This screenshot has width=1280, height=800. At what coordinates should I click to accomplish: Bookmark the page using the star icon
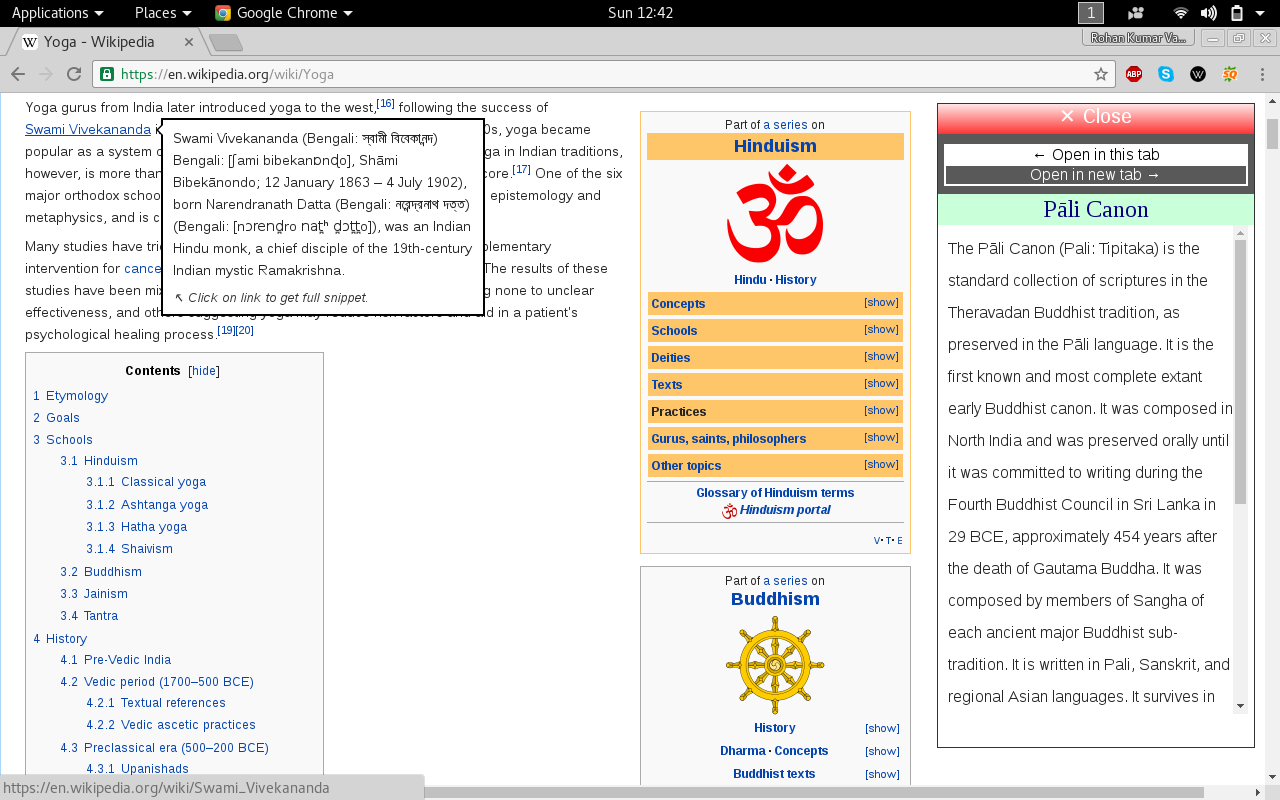(x=1100, y=73)
